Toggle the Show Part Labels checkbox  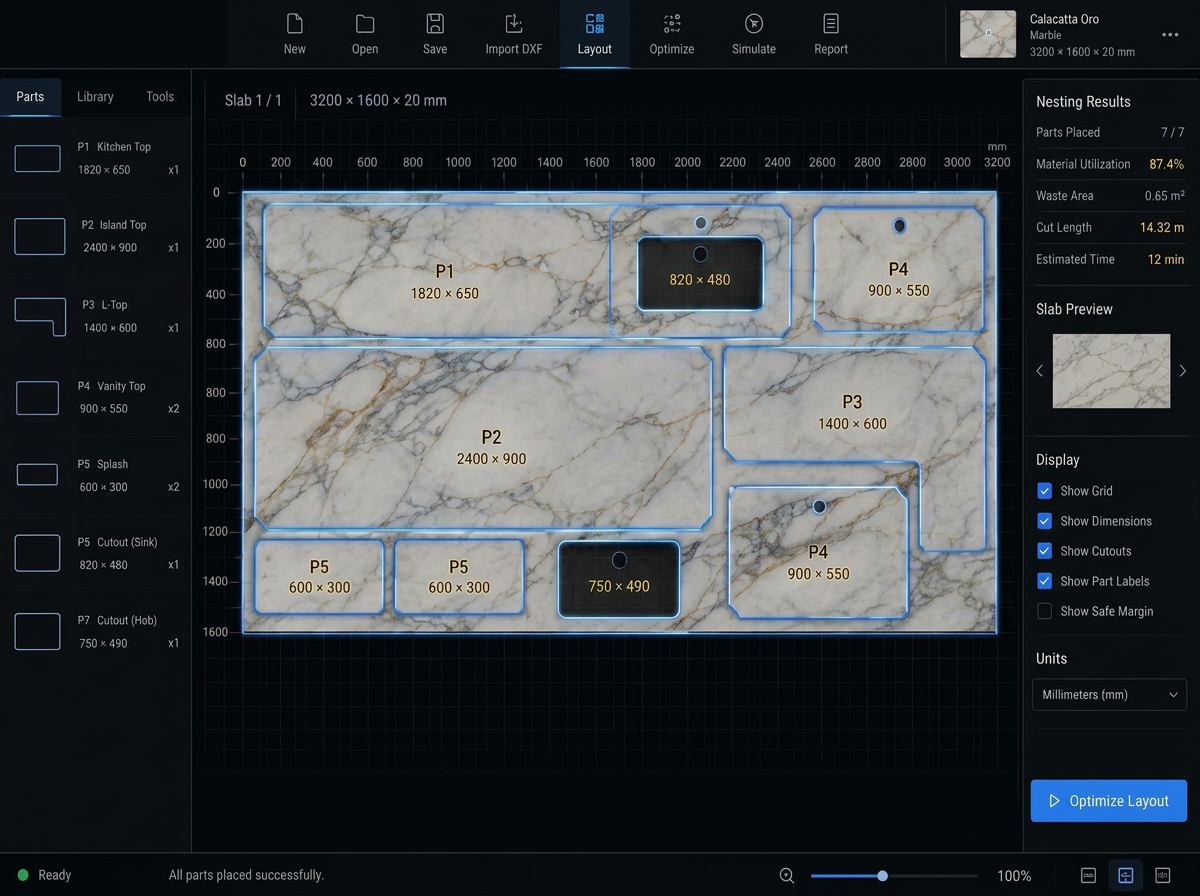point(1044,581)
